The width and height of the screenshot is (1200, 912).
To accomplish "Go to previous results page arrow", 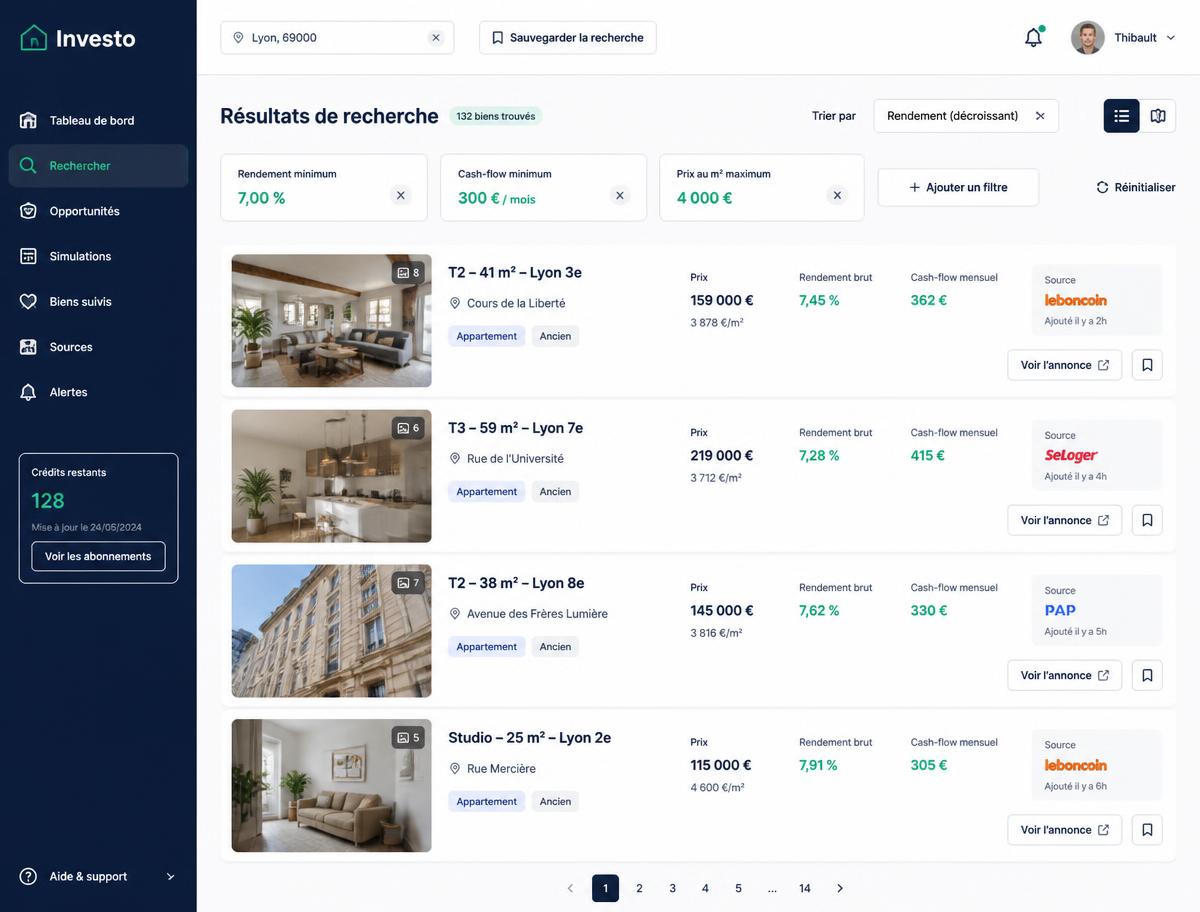I will [x=570, y=888].
